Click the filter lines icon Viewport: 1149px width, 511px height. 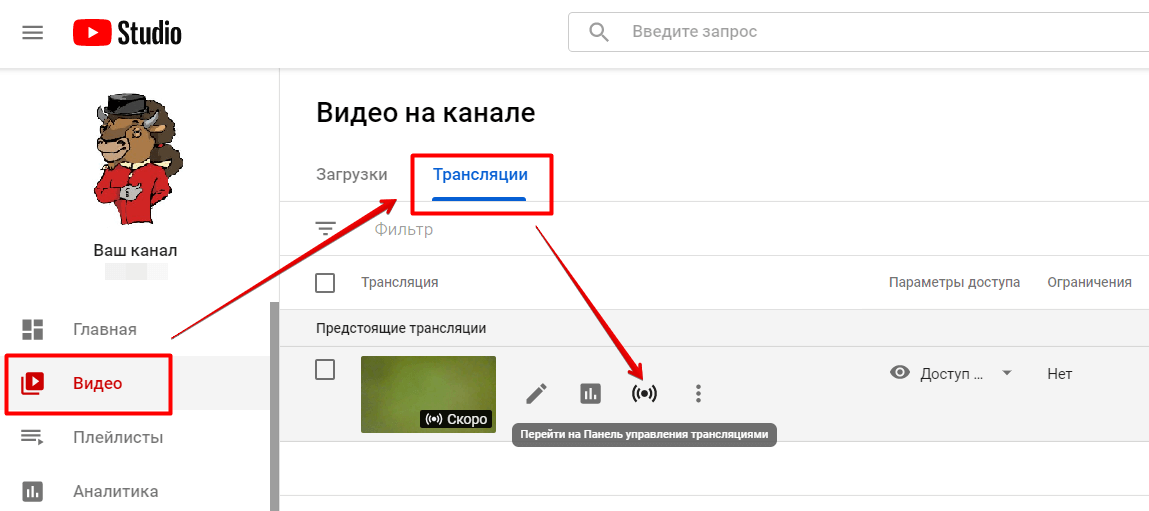325,229
